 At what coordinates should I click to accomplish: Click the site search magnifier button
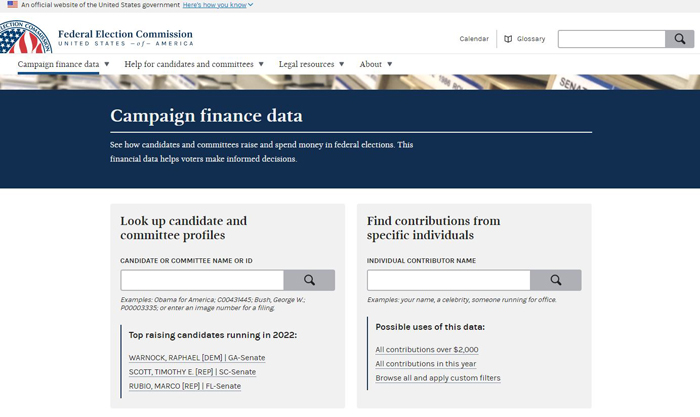tap(679, 39)
